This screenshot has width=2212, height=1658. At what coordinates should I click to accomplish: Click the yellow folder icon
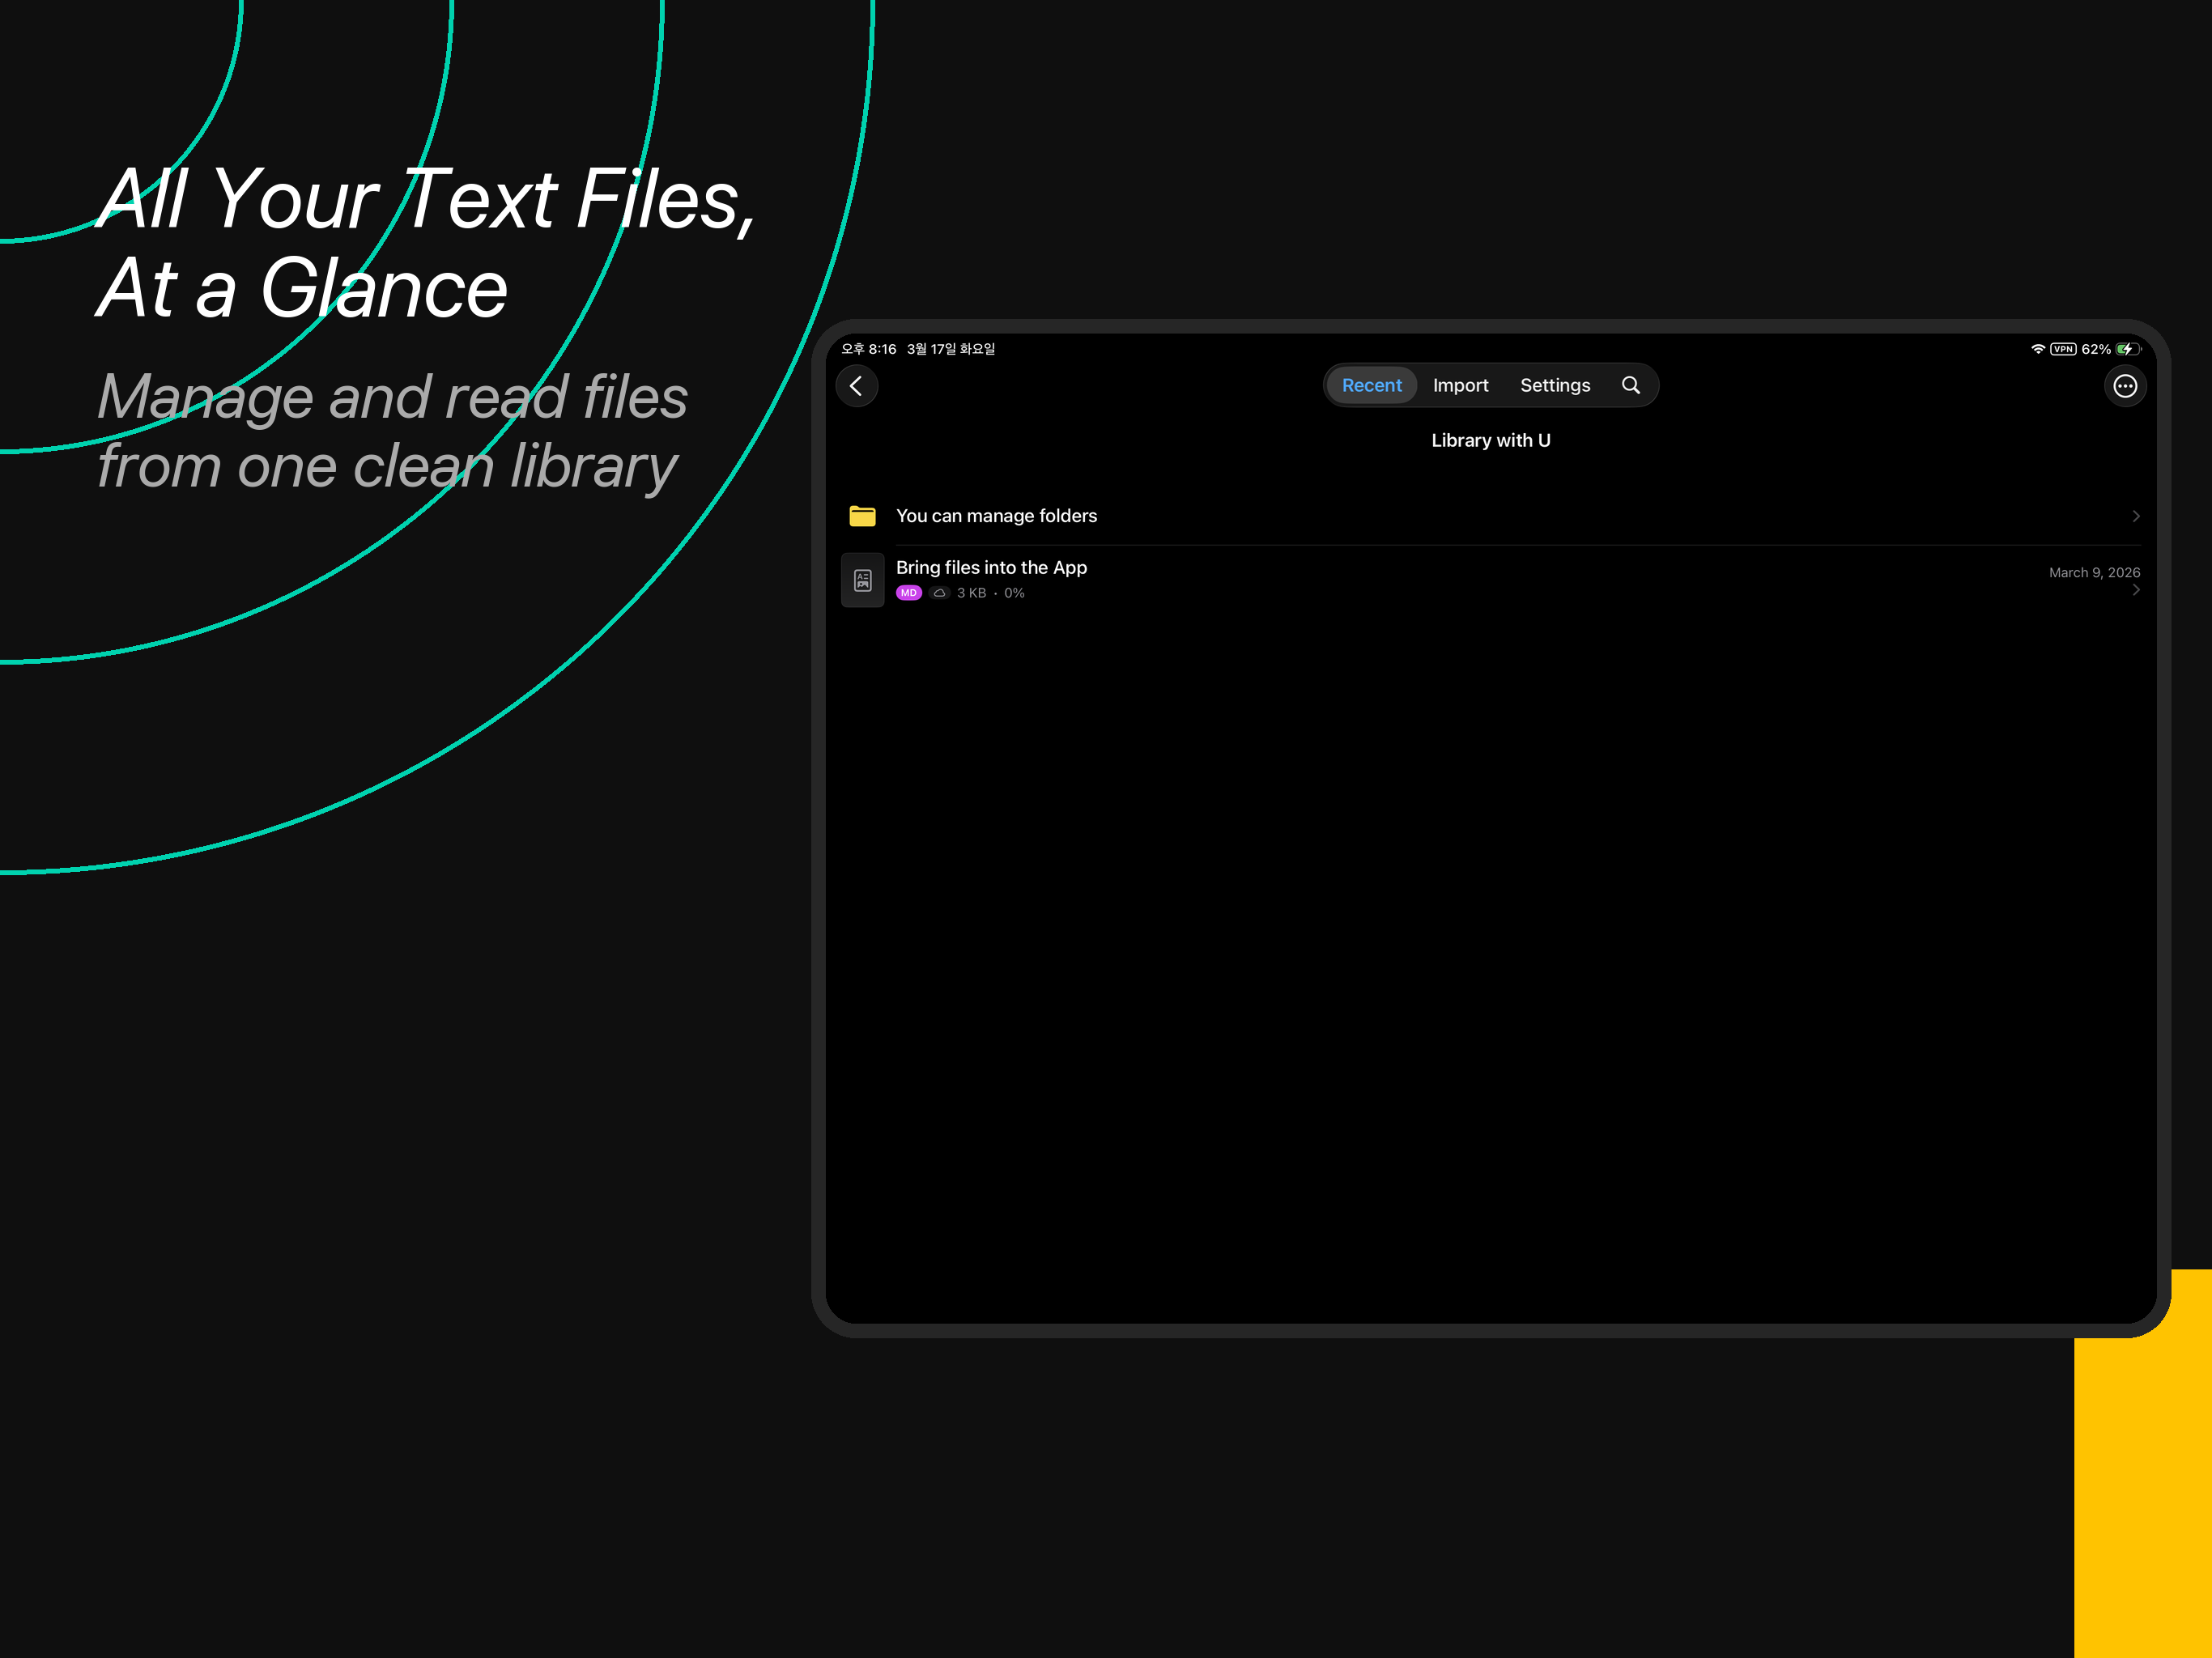click(862, 516)
